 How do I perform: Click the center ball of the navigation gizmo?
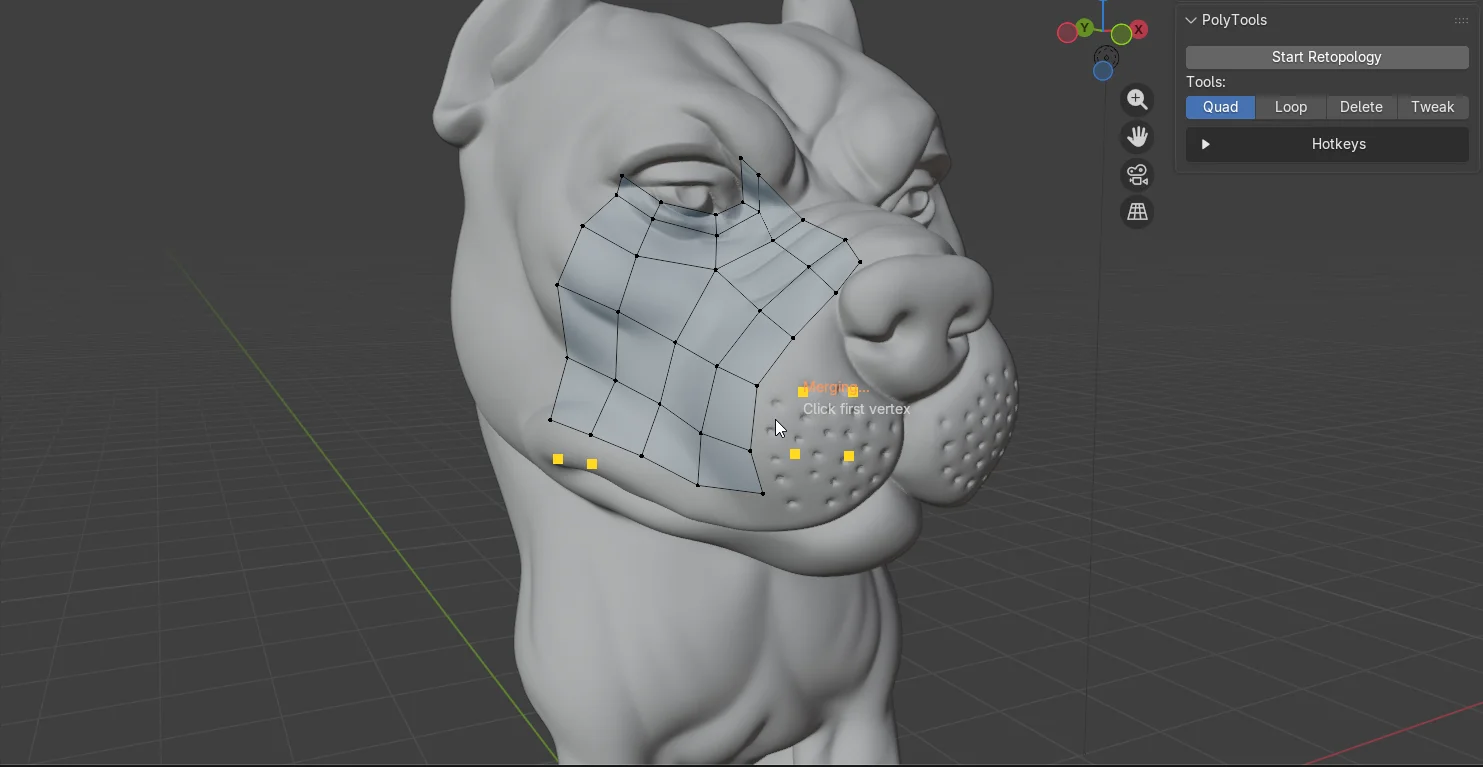point(1102,33)
